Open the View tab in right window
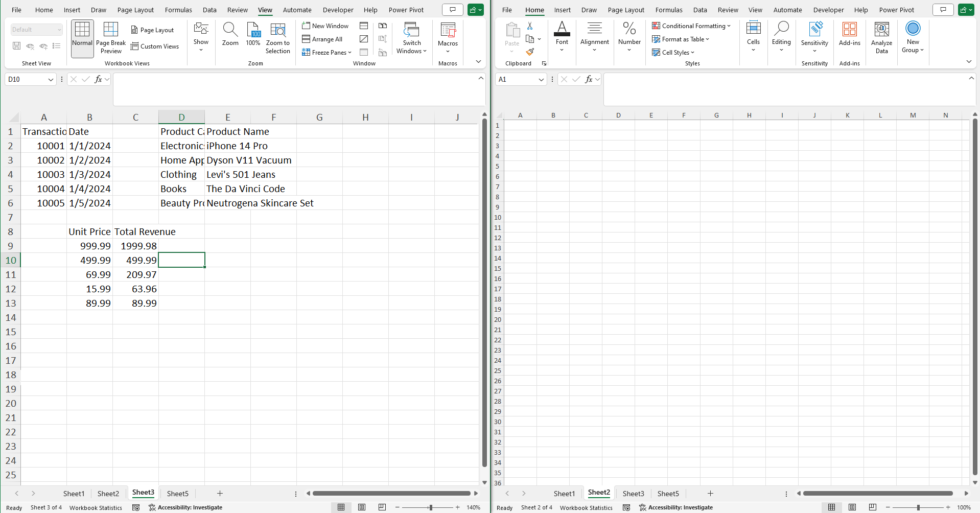The width and height of the screenshot is (980, 513). 755,10
